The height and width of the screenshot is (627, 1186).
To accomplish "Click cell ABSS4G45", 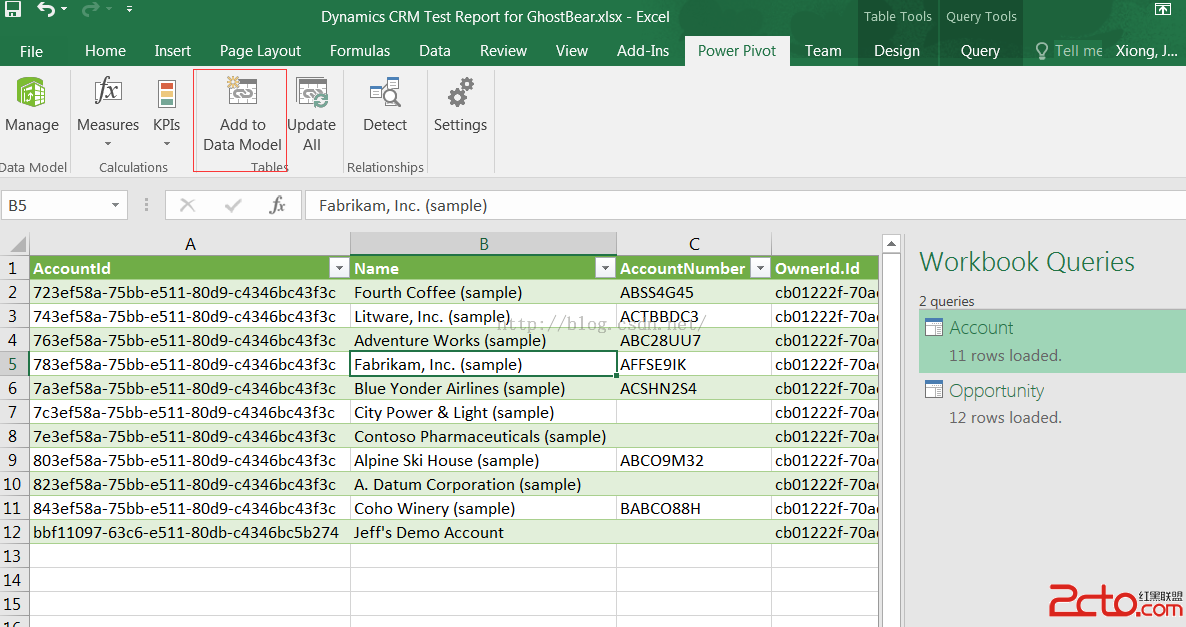I will [x=694, y=292].
